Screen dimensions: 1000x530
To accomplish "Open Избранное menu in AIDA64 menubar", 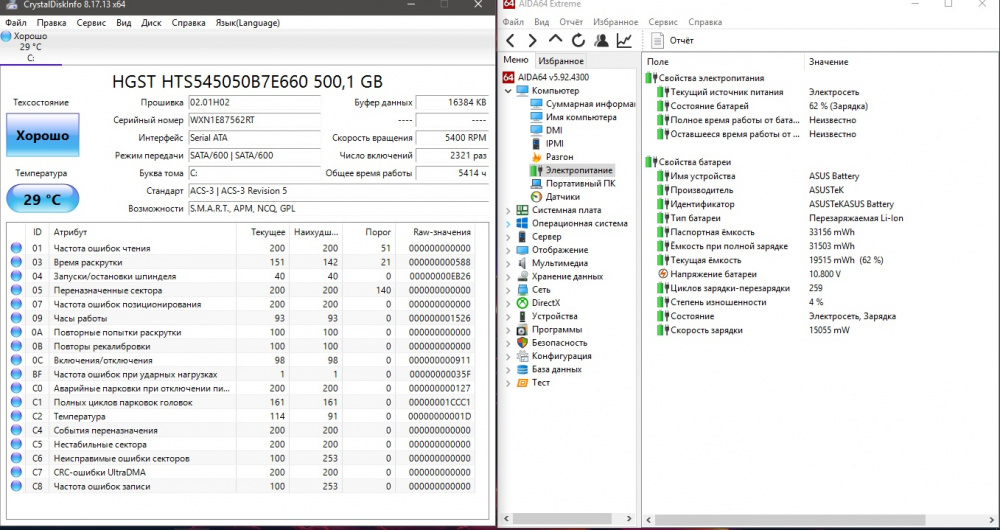I will tap(615, 22).
